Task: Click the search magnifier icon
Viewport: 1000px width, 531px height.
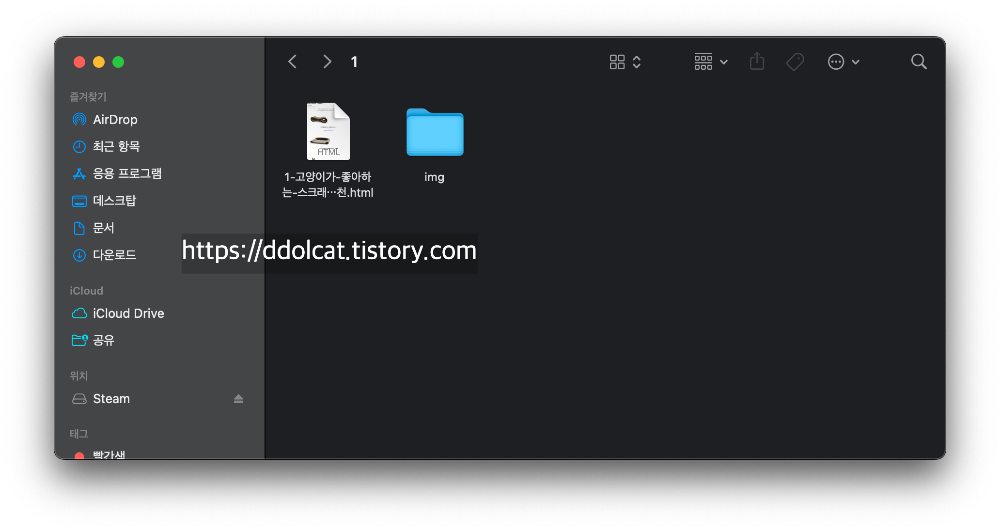Action: [x=919, y=62]
